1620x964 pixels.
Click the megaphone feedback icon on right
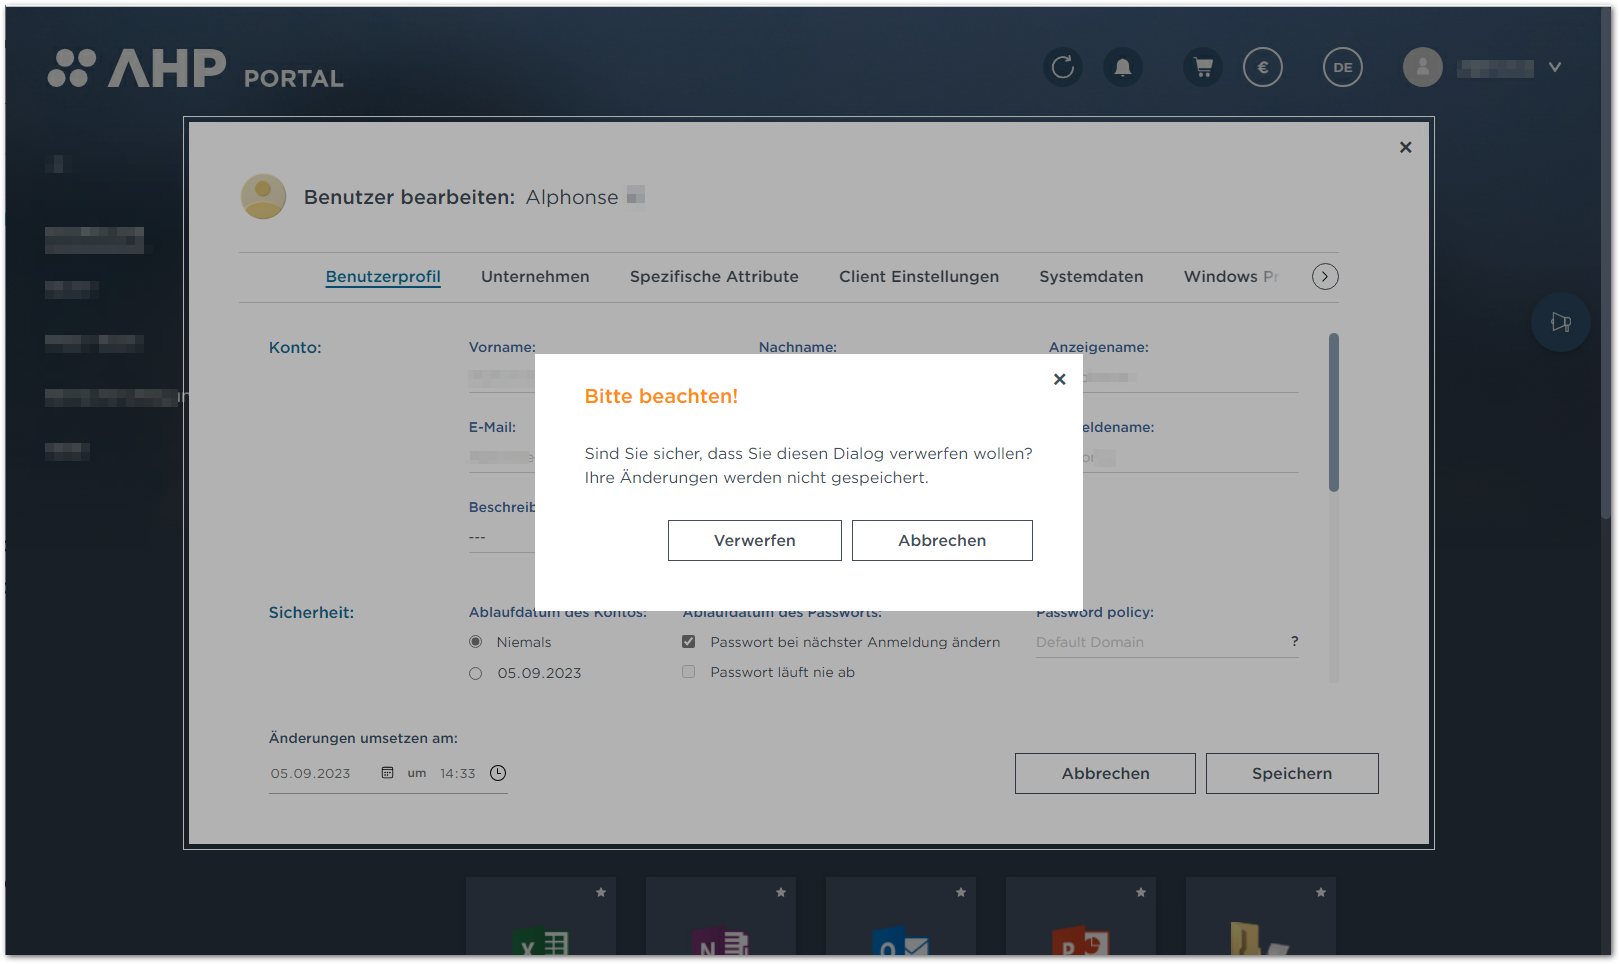pyautogui.click(x=1561, y=322)
